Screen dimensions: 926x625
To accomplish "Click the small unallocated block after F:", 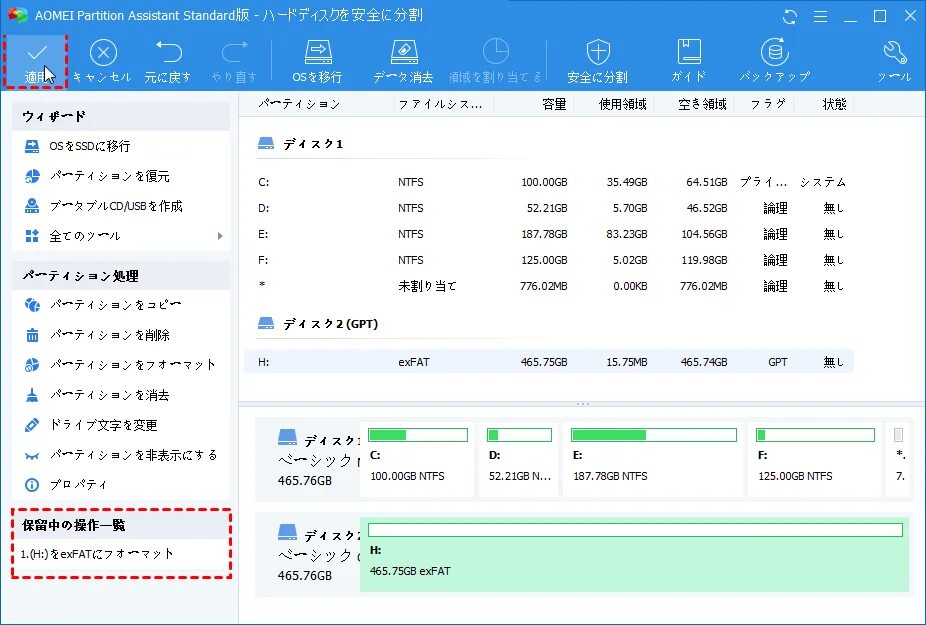I will [899, 459].
